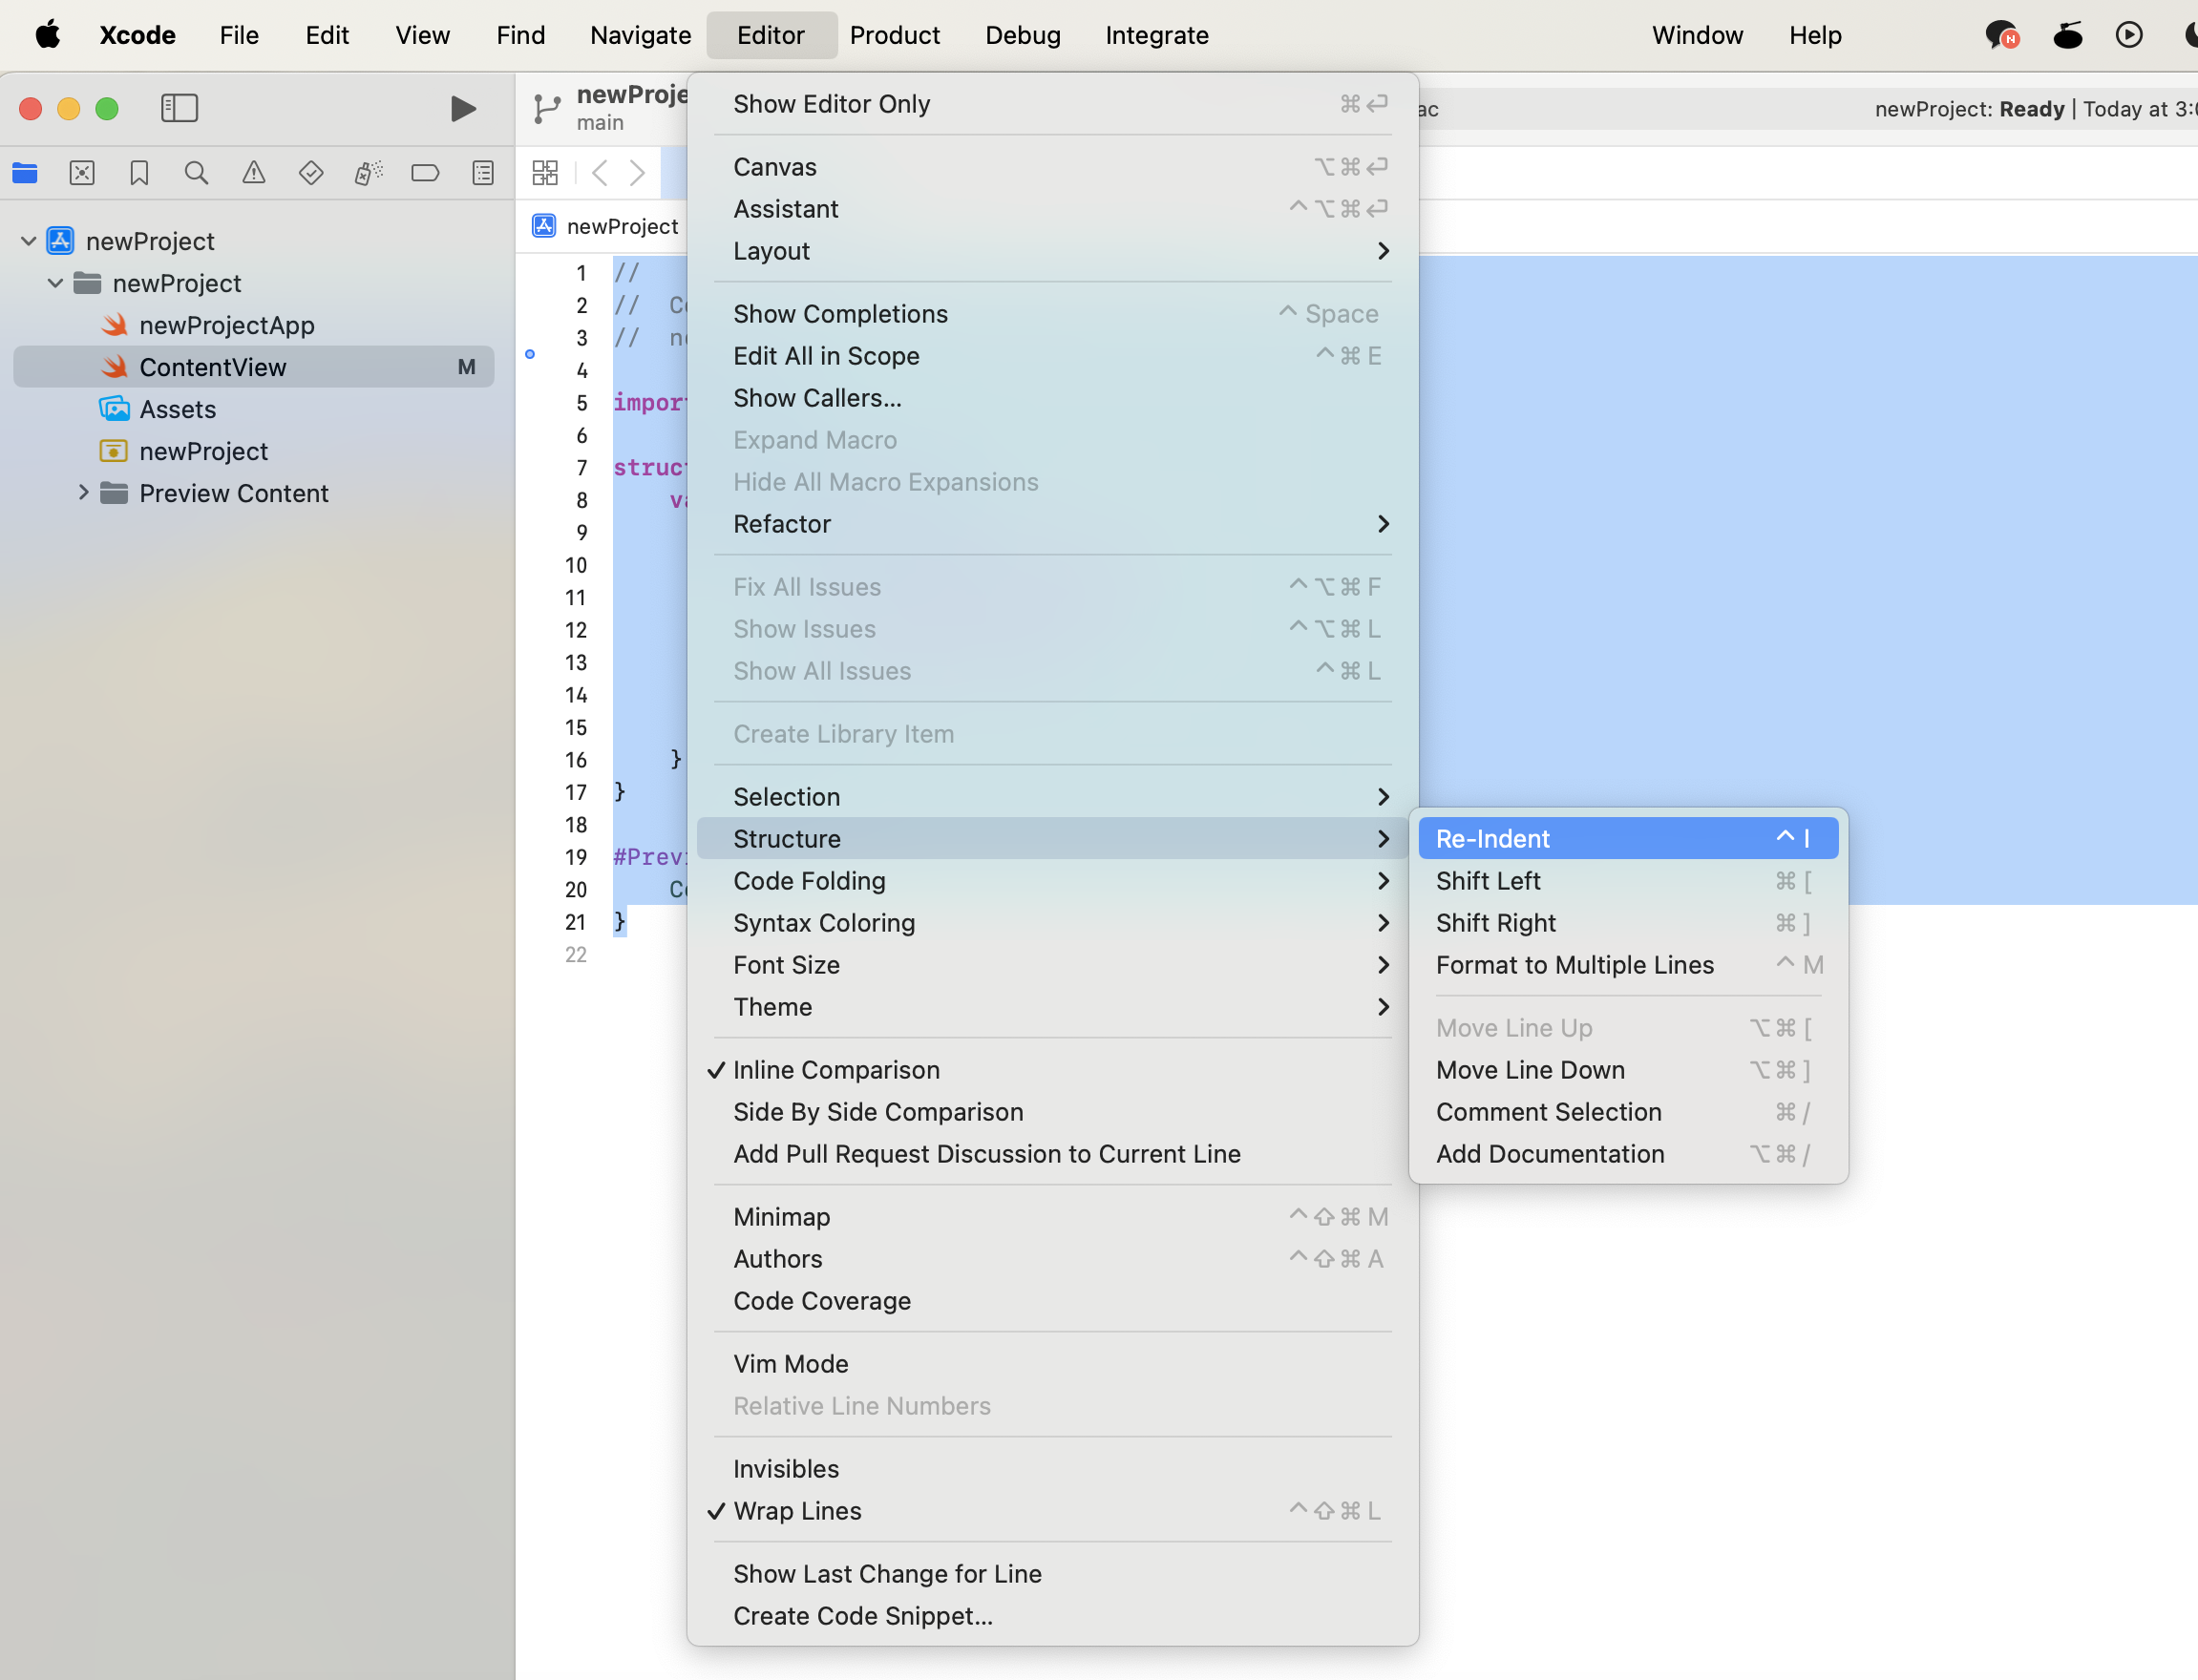
Task: Open the Issue navigator warning icon
Action: (254, 173)
